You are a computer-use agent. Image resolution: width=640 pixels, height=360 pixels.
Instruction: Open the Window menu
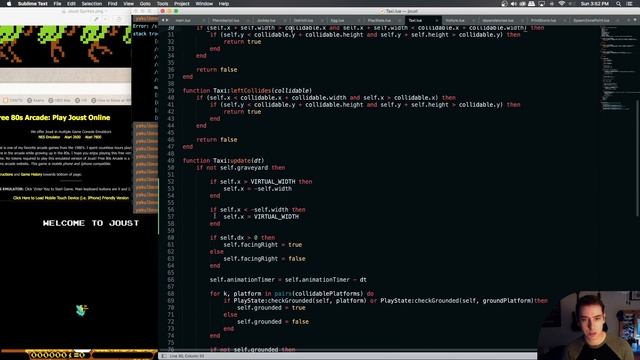pos(204,4)
